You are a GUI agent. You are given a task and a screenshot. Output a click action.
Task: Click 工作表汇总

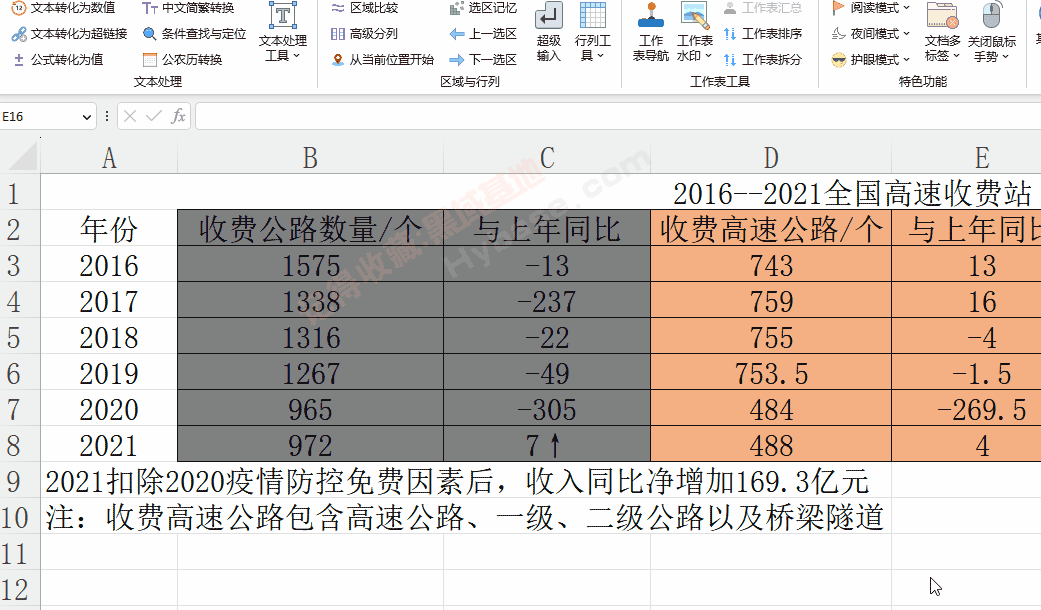point(762,8)
